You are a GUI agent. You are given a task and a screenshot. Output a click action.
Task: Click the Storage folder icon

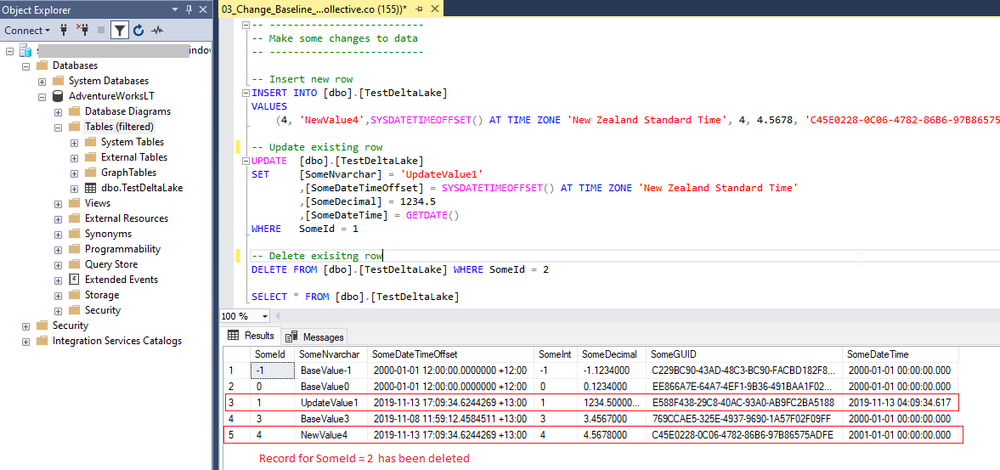click(x=74, y=295)
